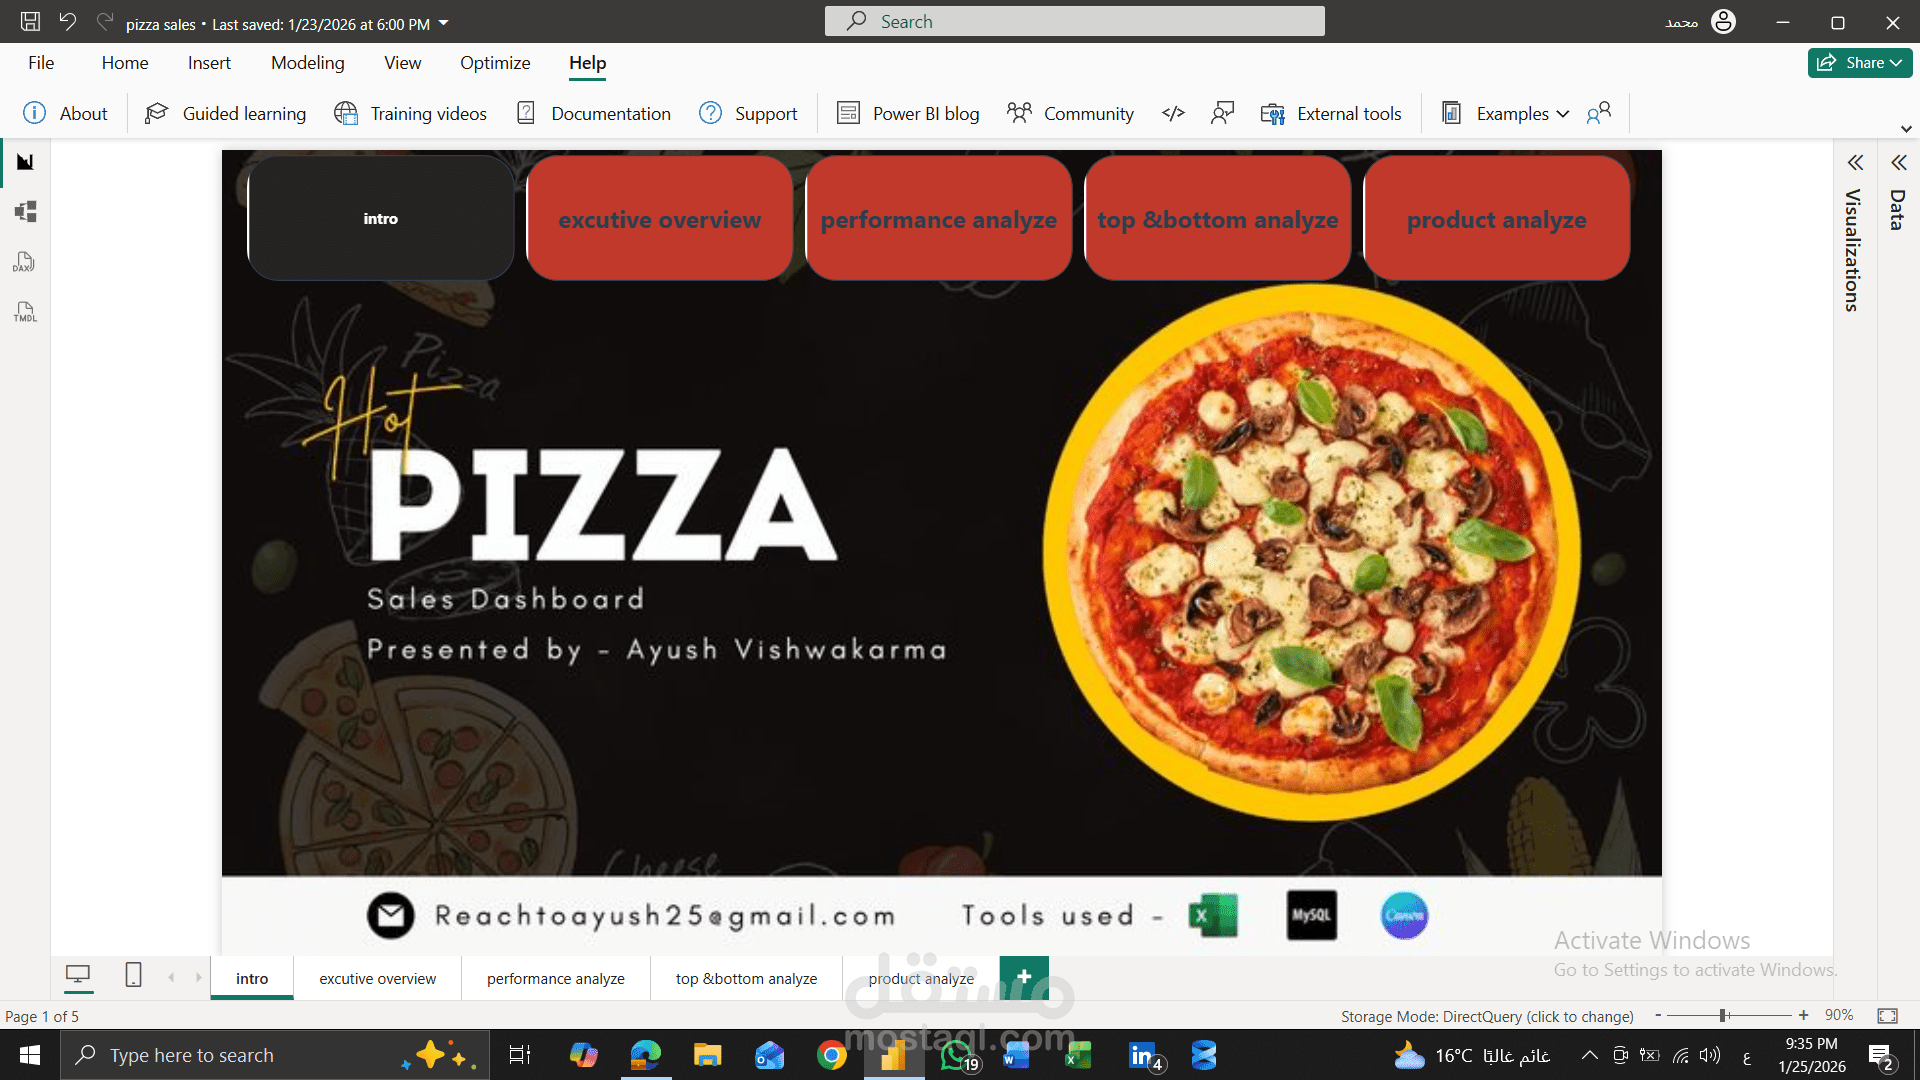Open the Modeling ribbon tab
1920x1080 pixels.
307,62
